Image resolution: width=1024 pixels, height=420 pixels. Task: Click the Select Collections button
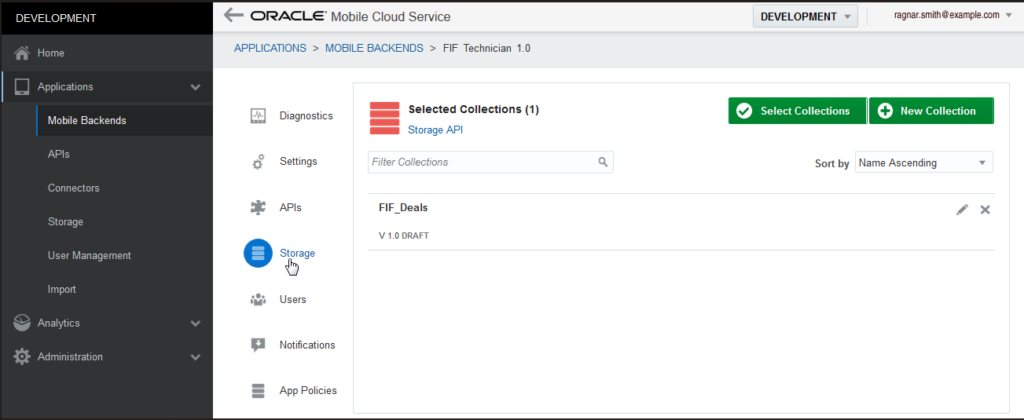click(797, 111)
